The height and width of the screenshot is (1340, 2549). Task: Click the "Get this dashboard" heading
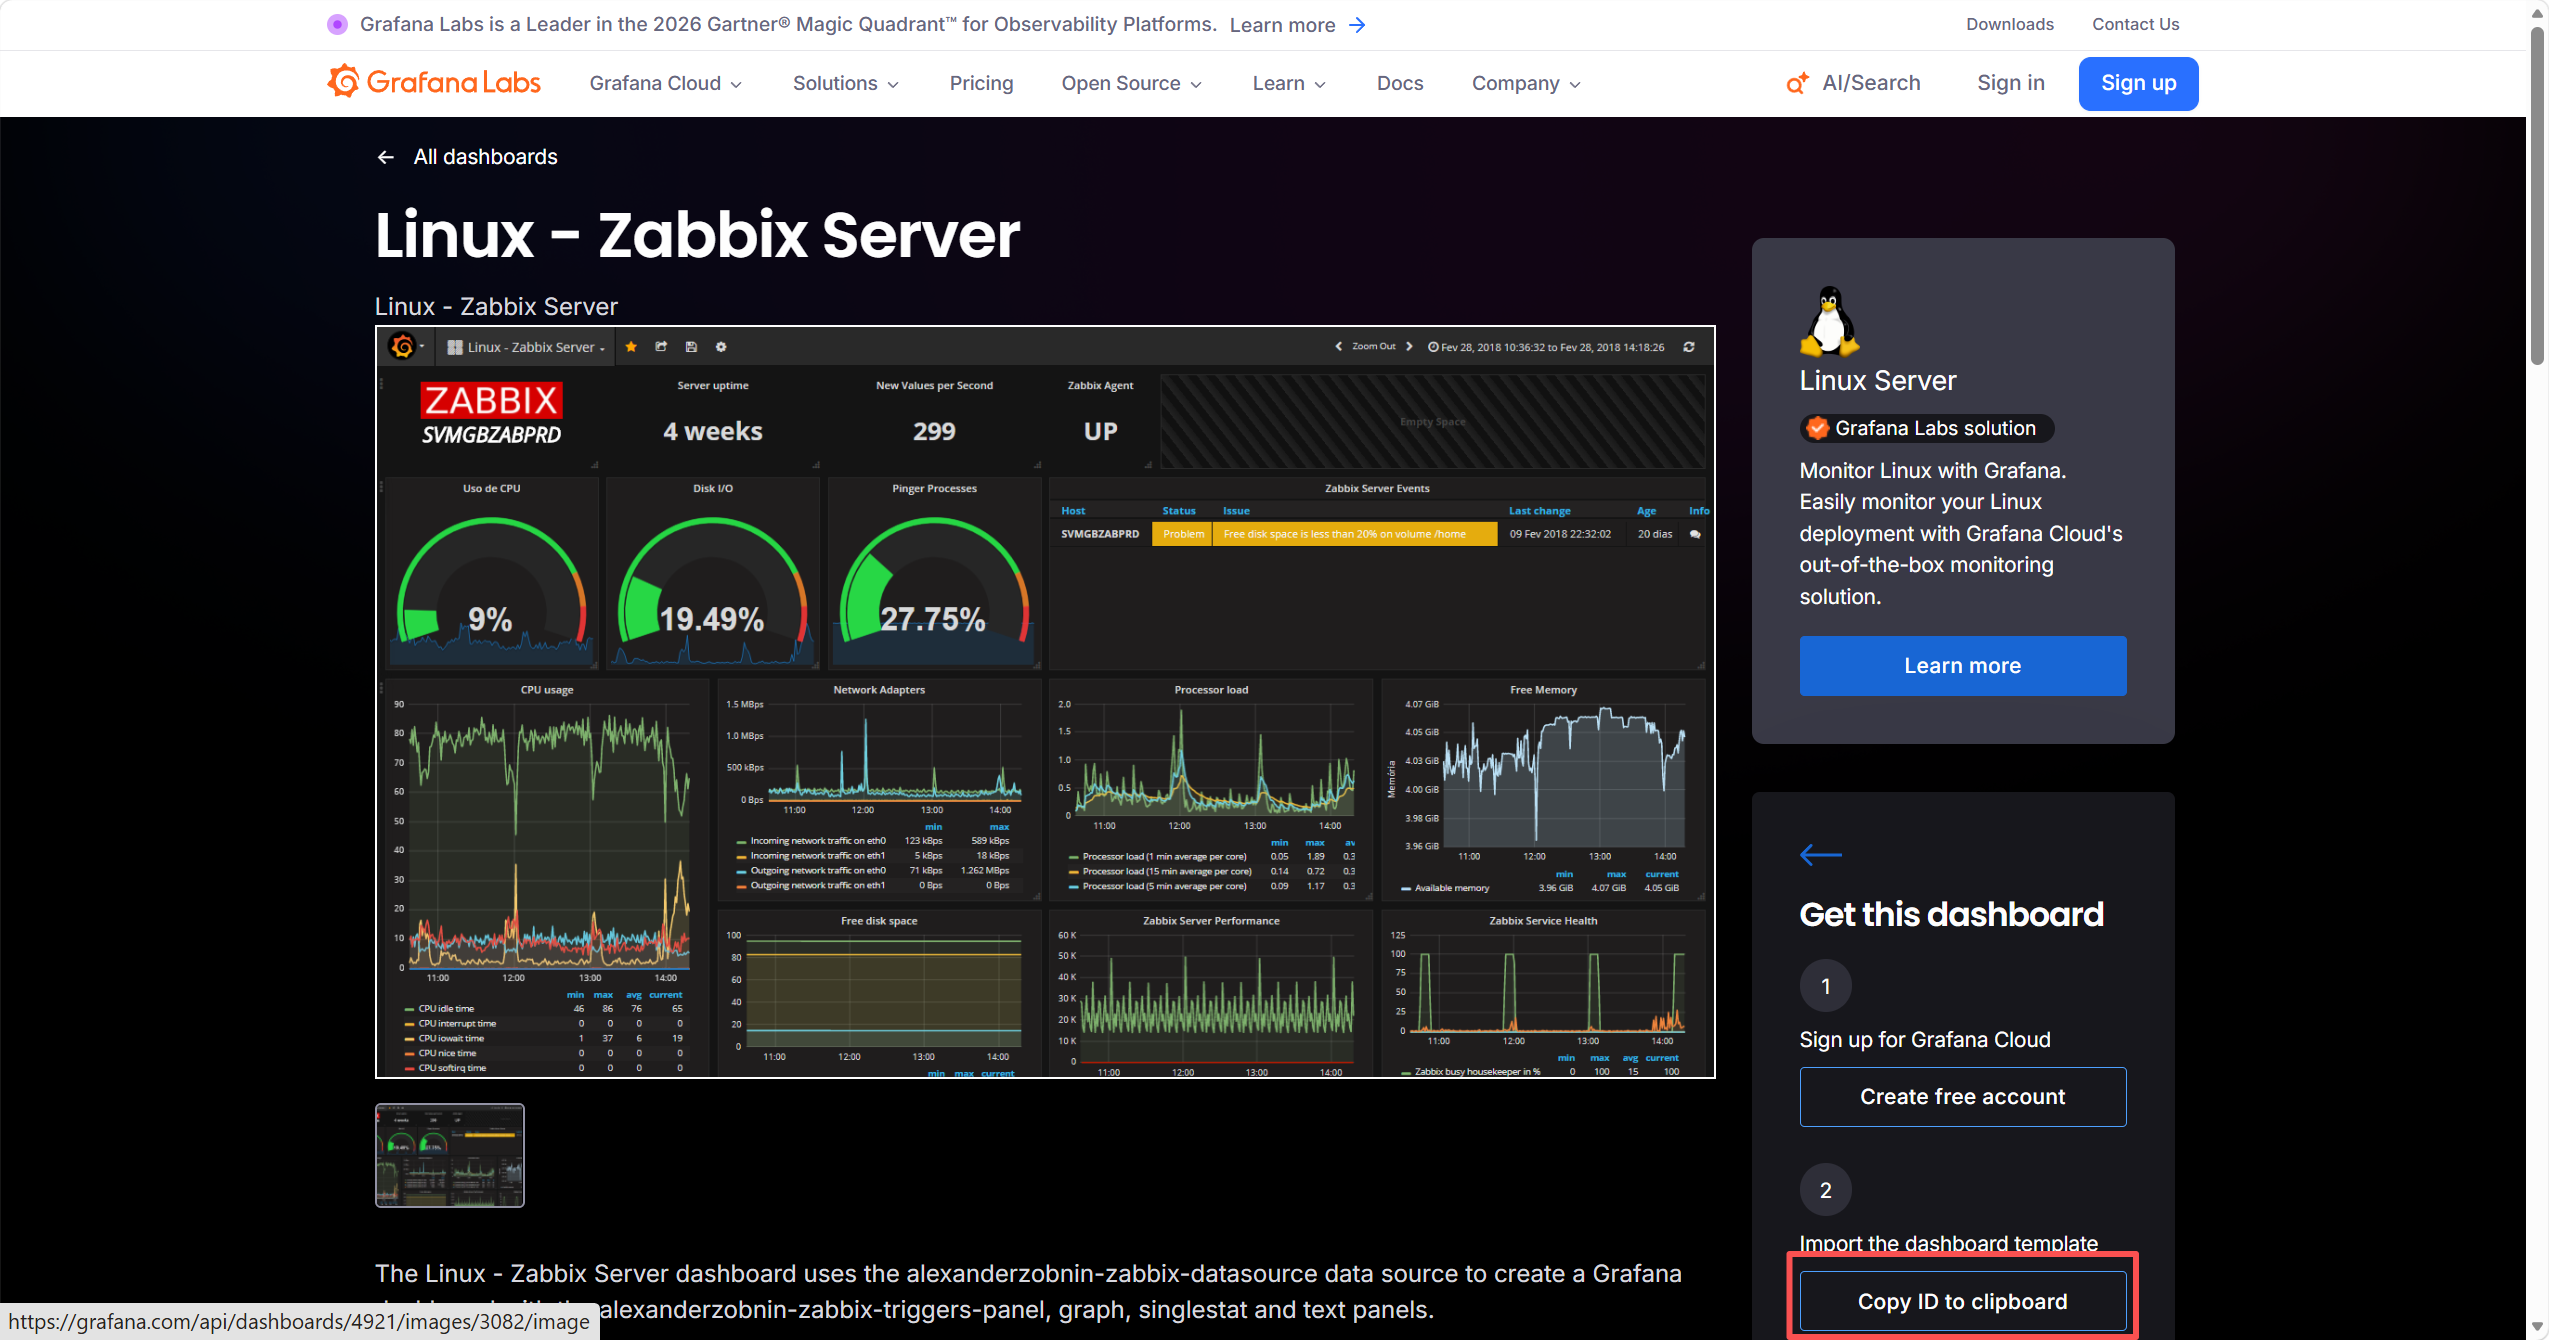(1952, 914)
